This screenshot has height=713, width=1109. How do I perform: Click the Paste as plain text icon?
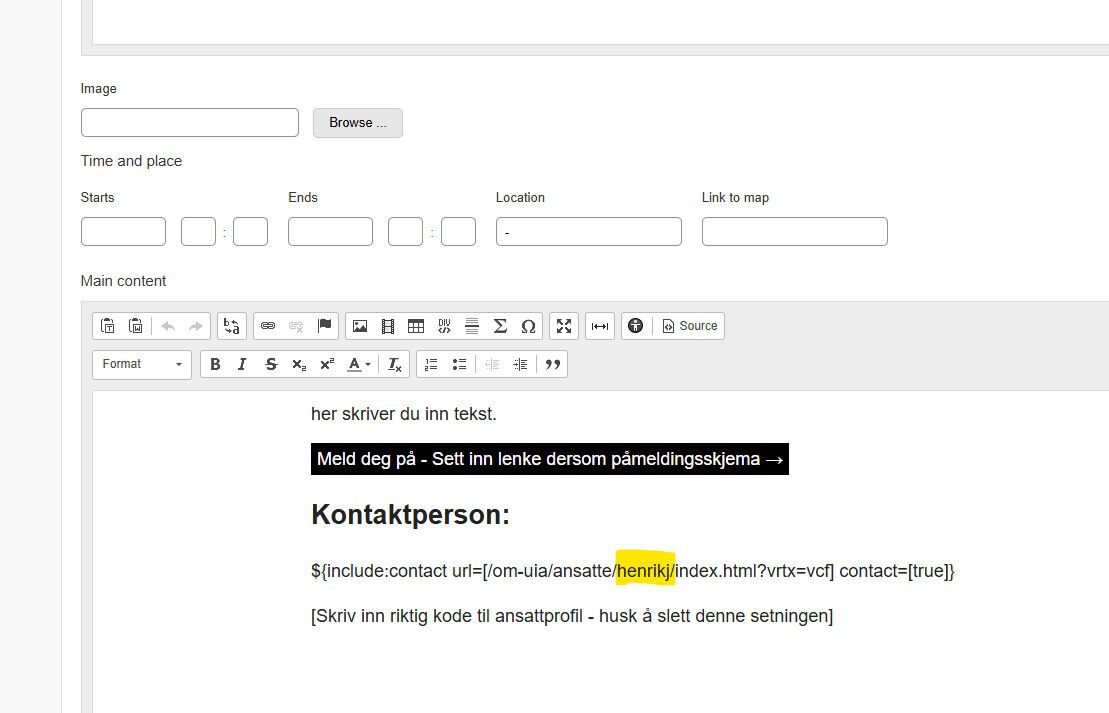(x=108, y=326)
